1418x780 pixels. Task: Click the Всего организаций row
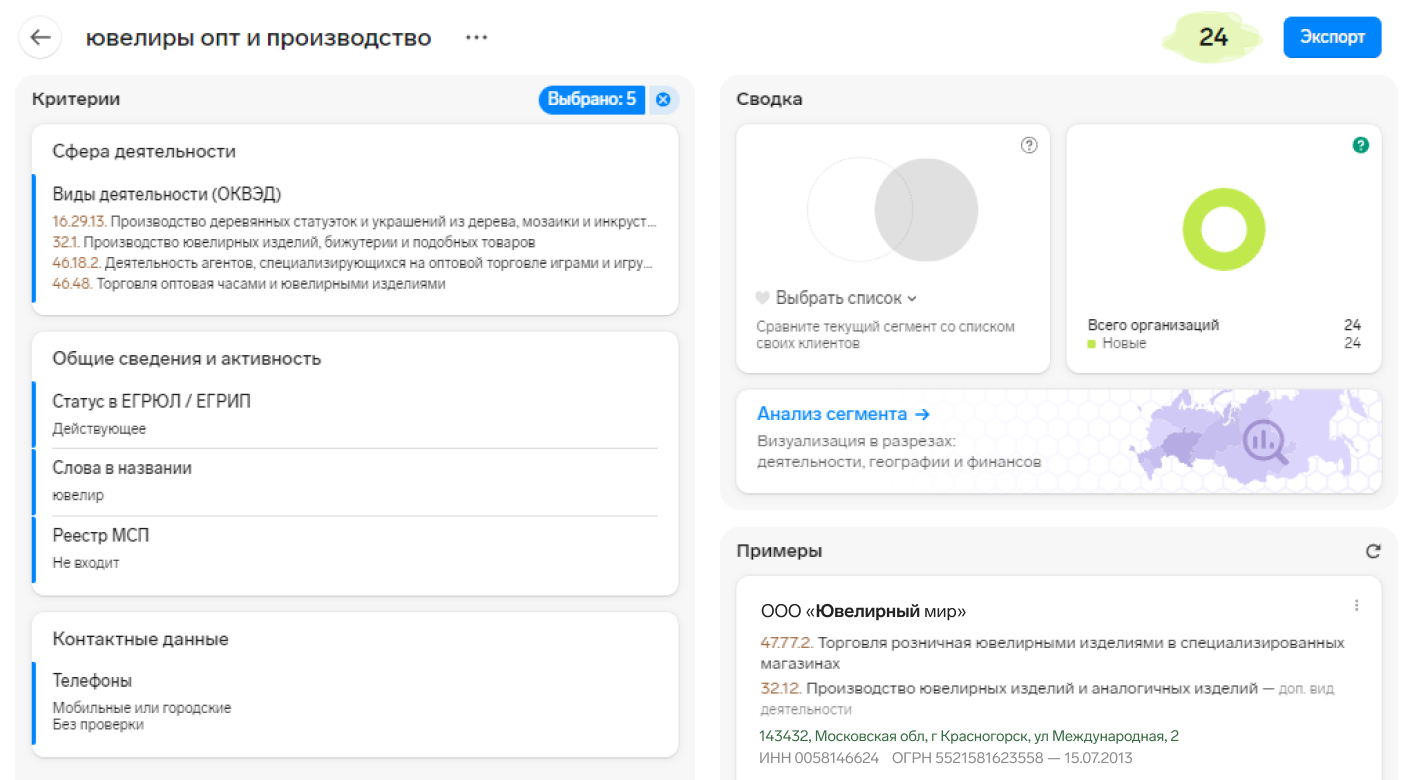[1224, 325]
